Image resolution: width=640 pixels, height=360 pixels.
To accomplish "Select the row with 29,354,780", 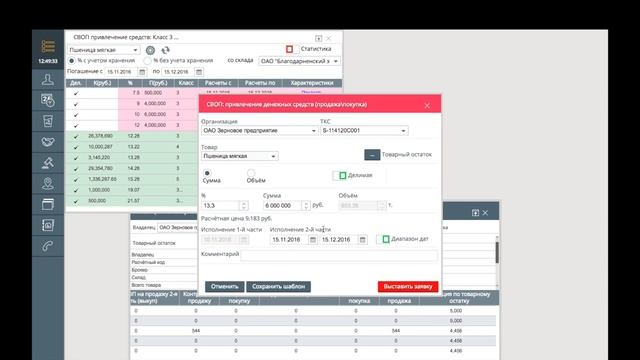I will coord(132,168).
